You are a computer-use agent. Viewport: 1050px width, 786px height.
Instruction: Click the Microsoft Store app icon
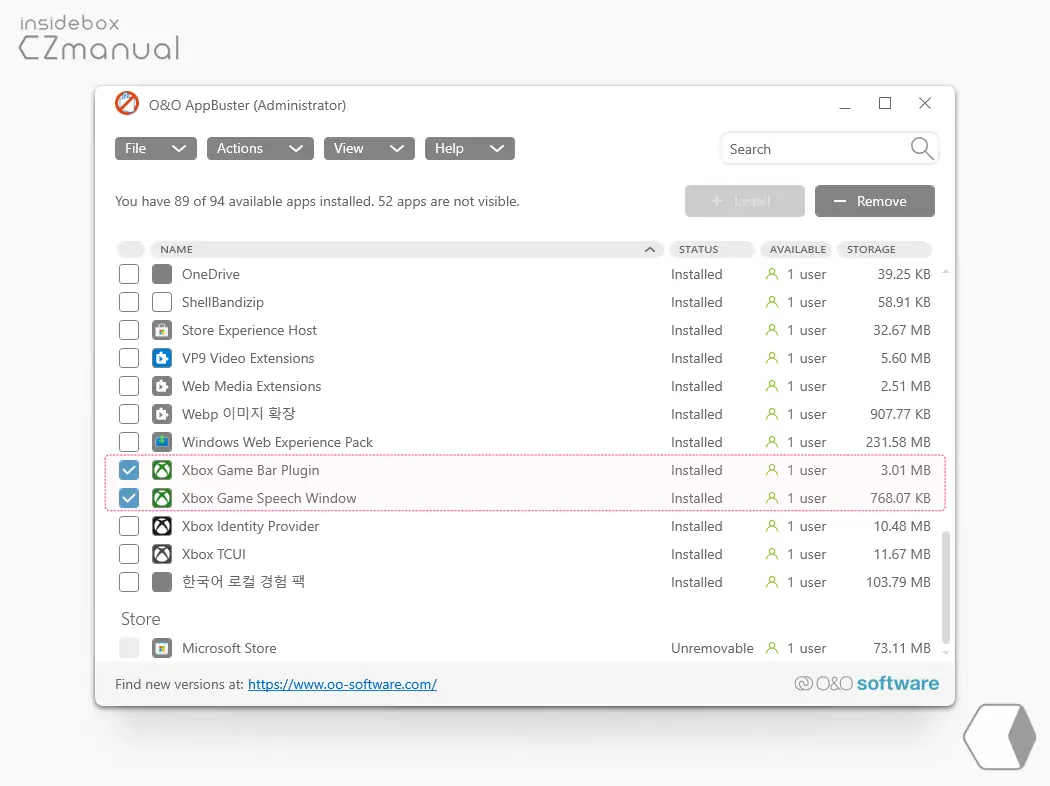[161, 648]
